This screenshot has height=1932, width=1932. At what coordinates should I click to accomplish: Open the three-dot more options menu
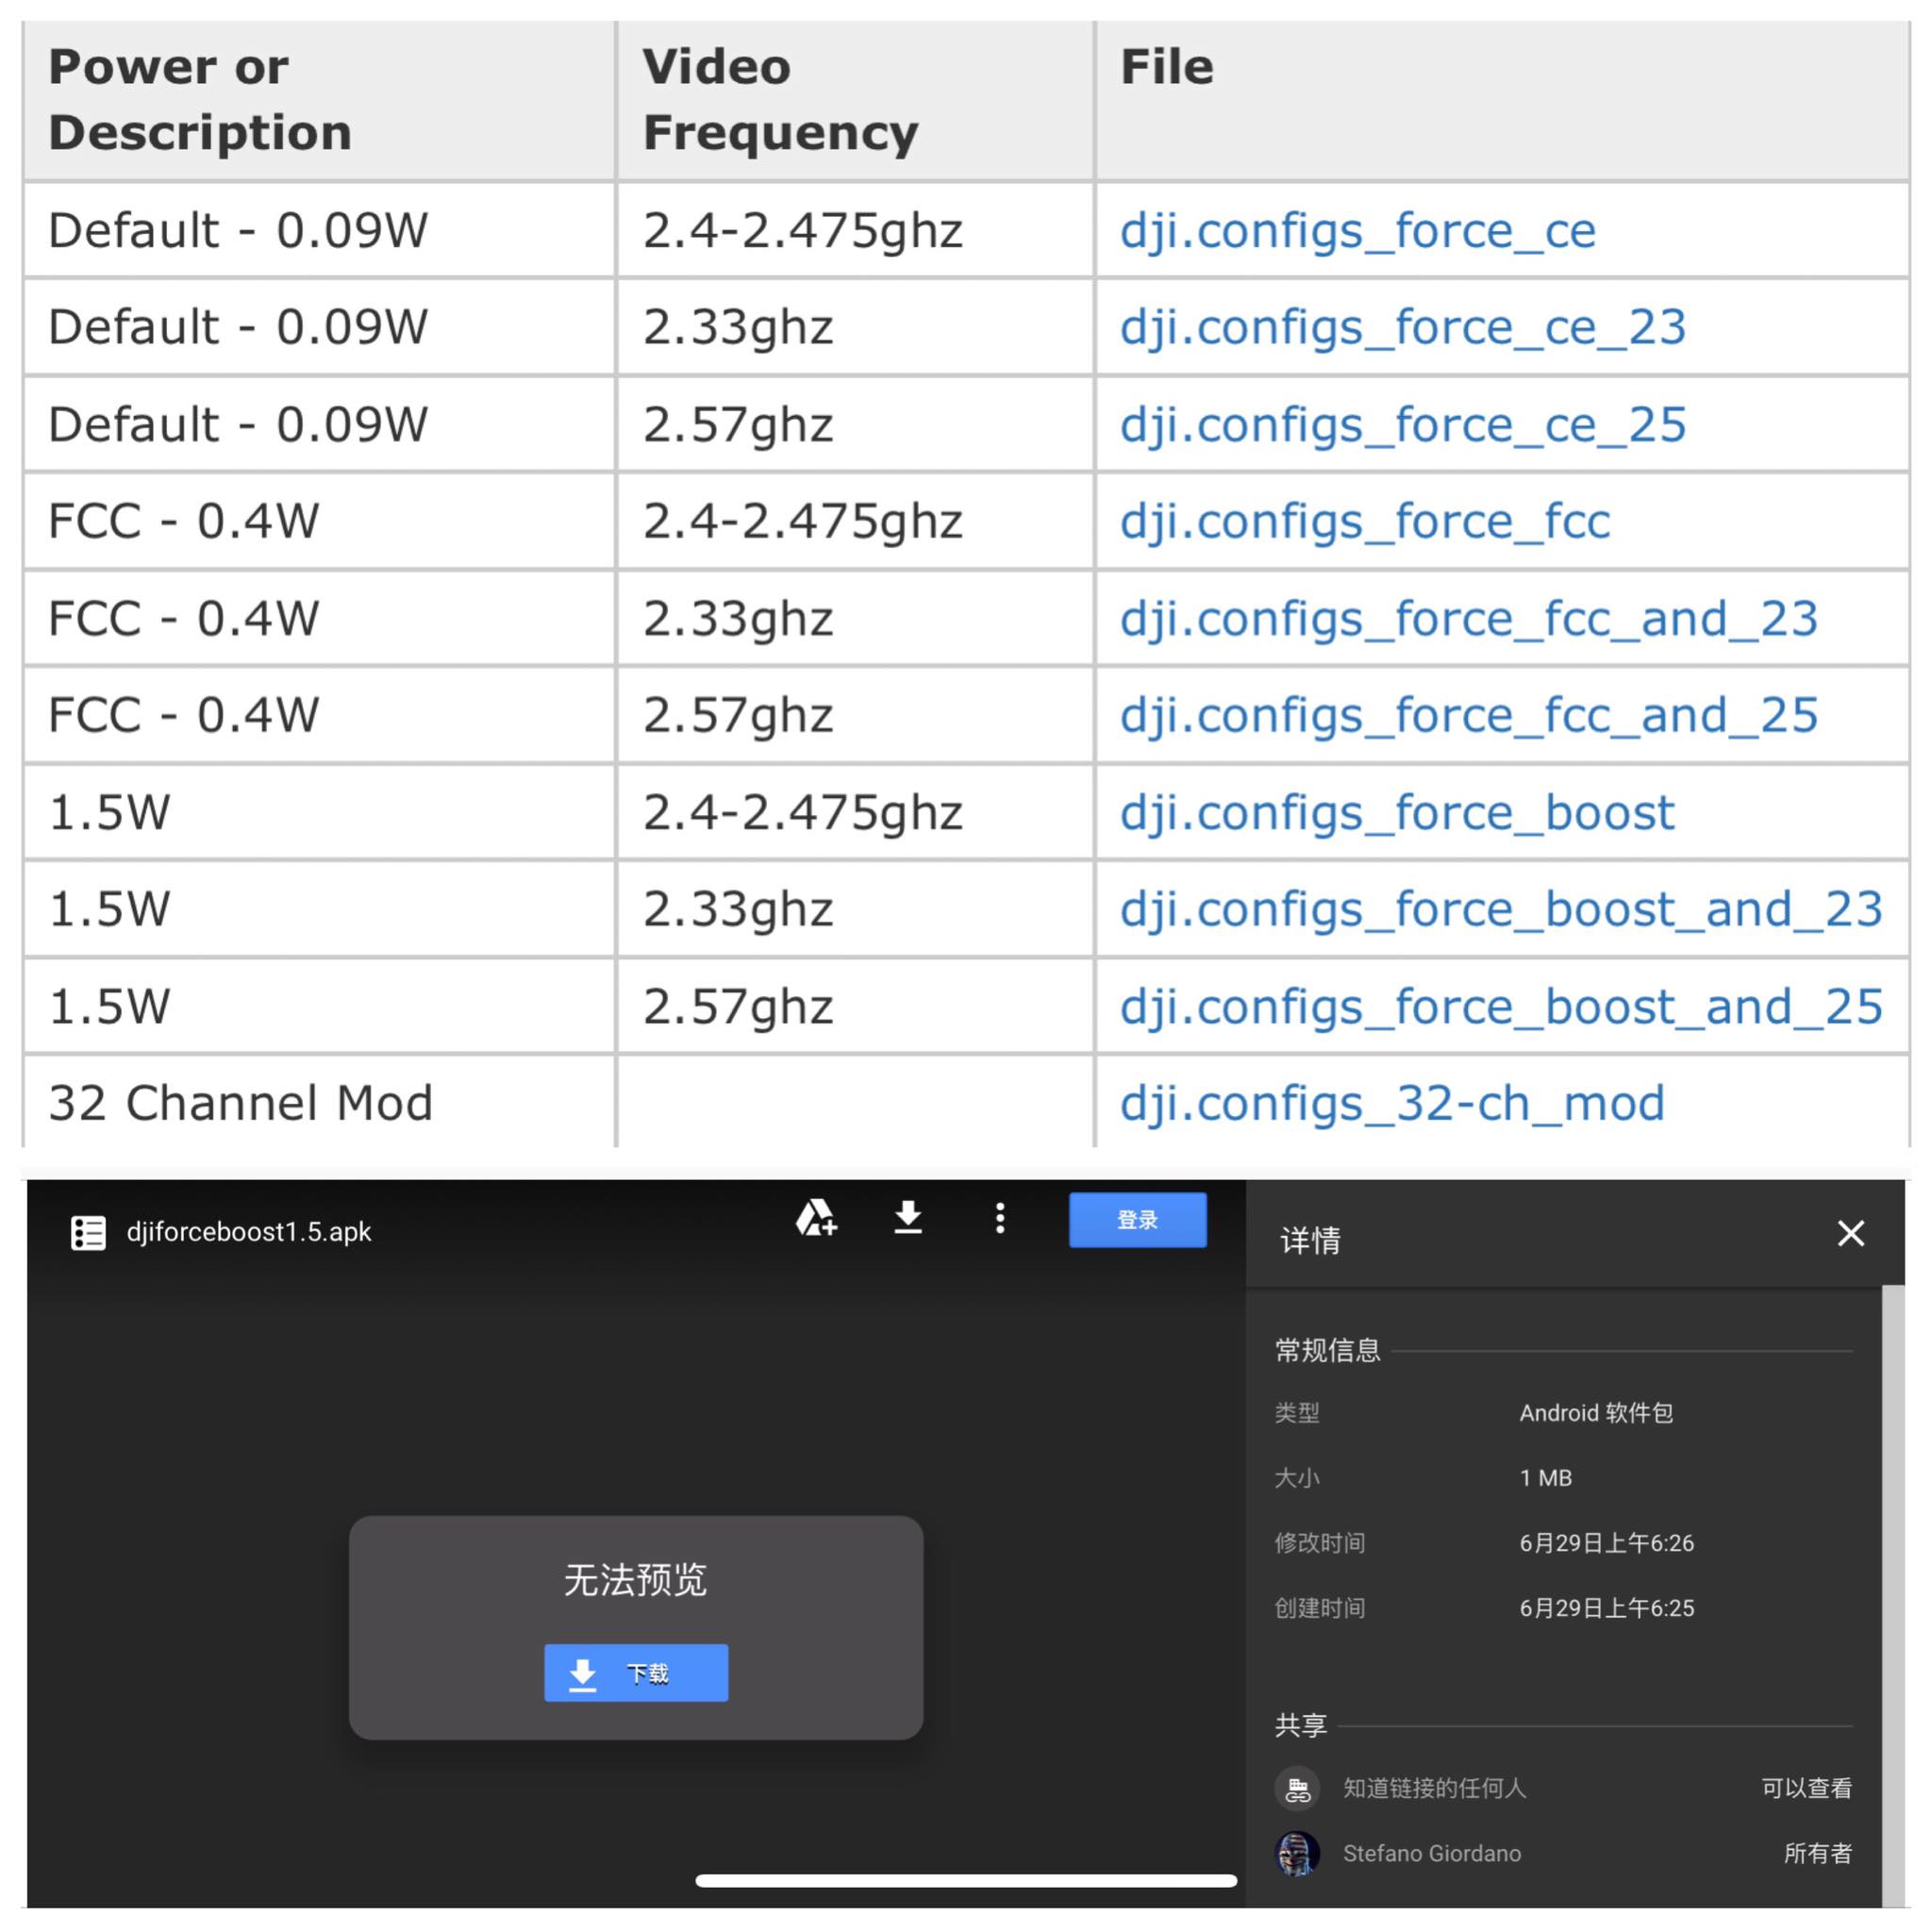1000,1218
